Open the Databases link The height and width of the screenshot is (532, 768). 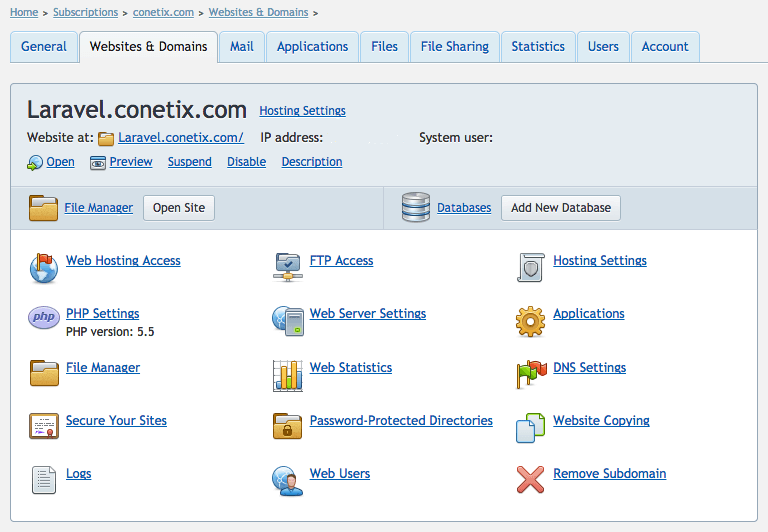click(464, 208)
